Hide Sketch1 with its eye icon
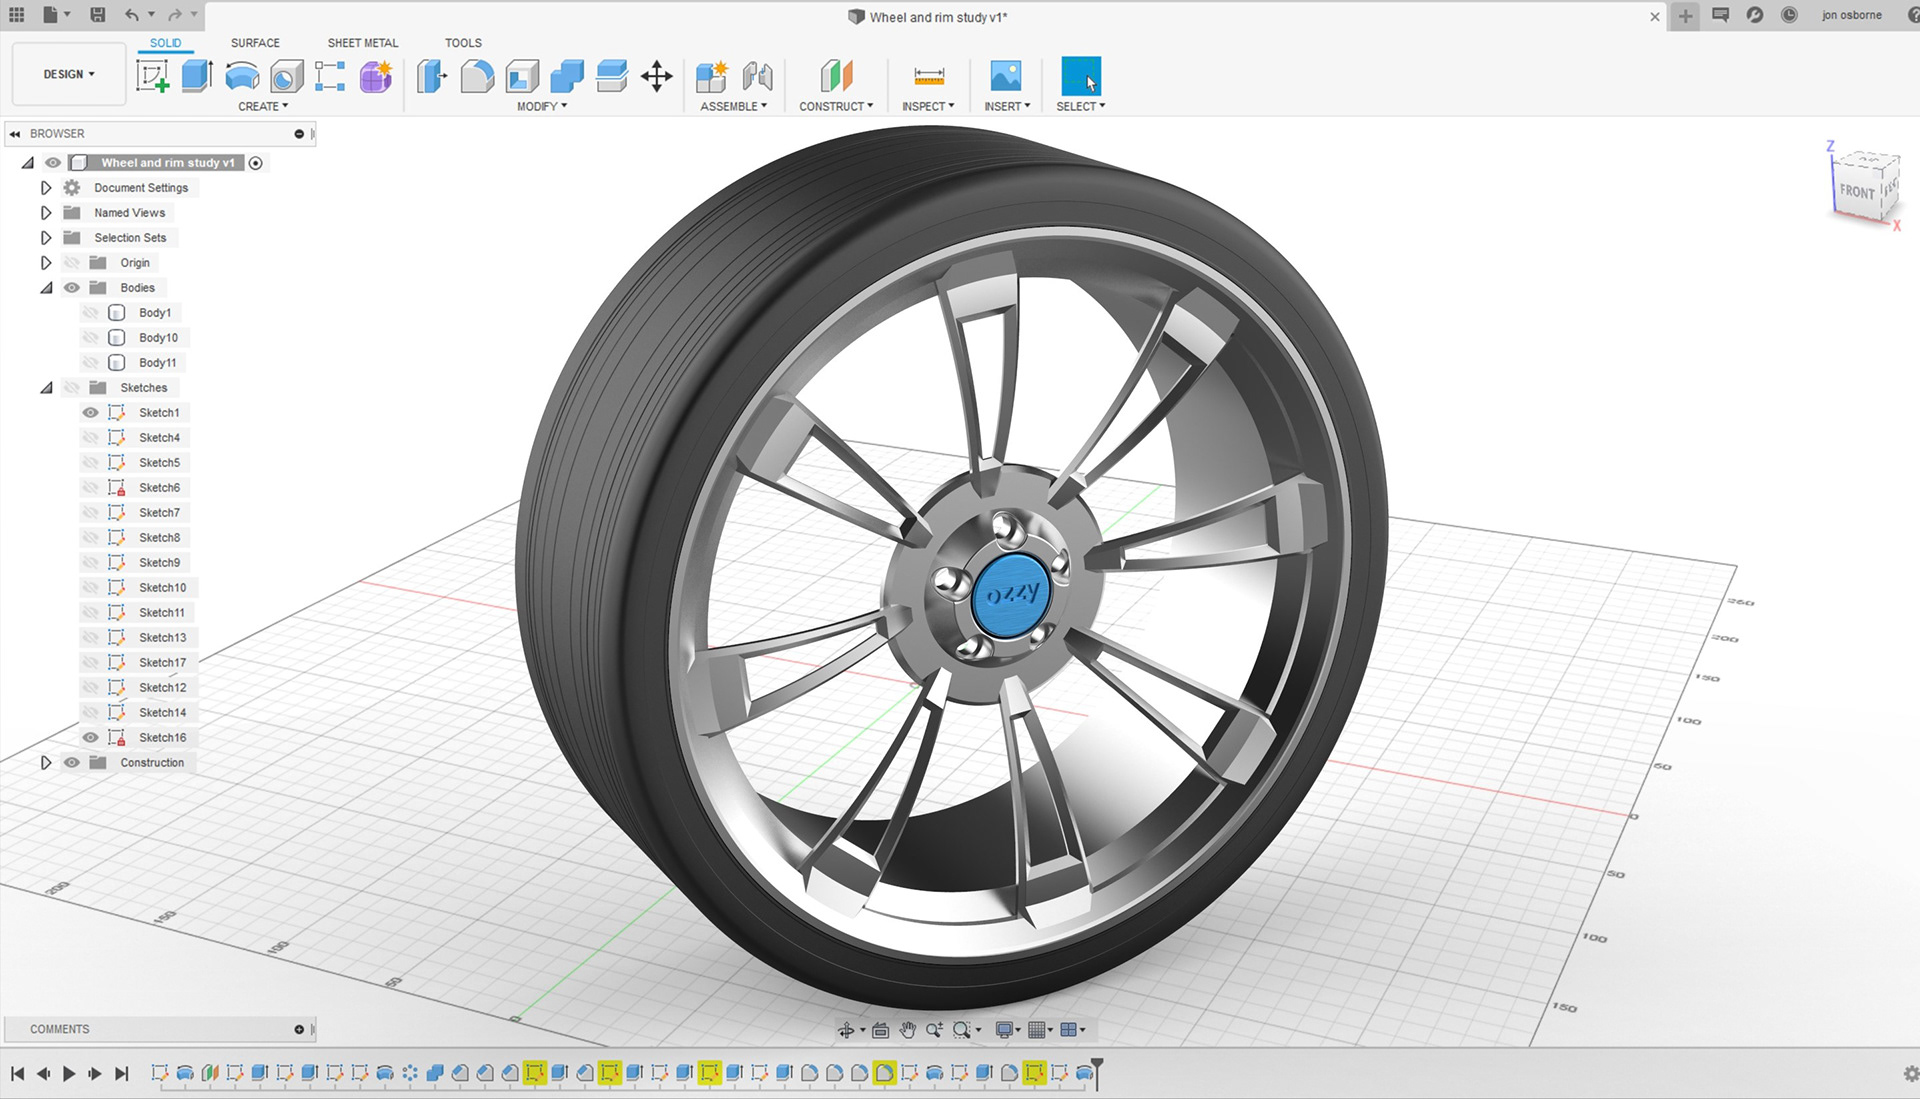 point(91,413)
